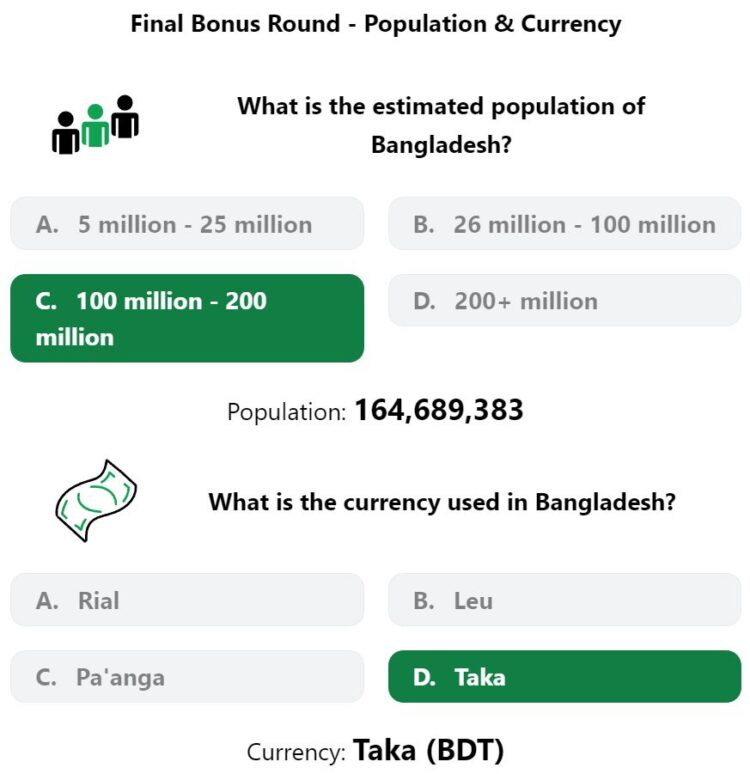Pick the highlighted C. 100 million - 200 million option
Viewport: 750px width, 774px height.
(x=187, y=318)
